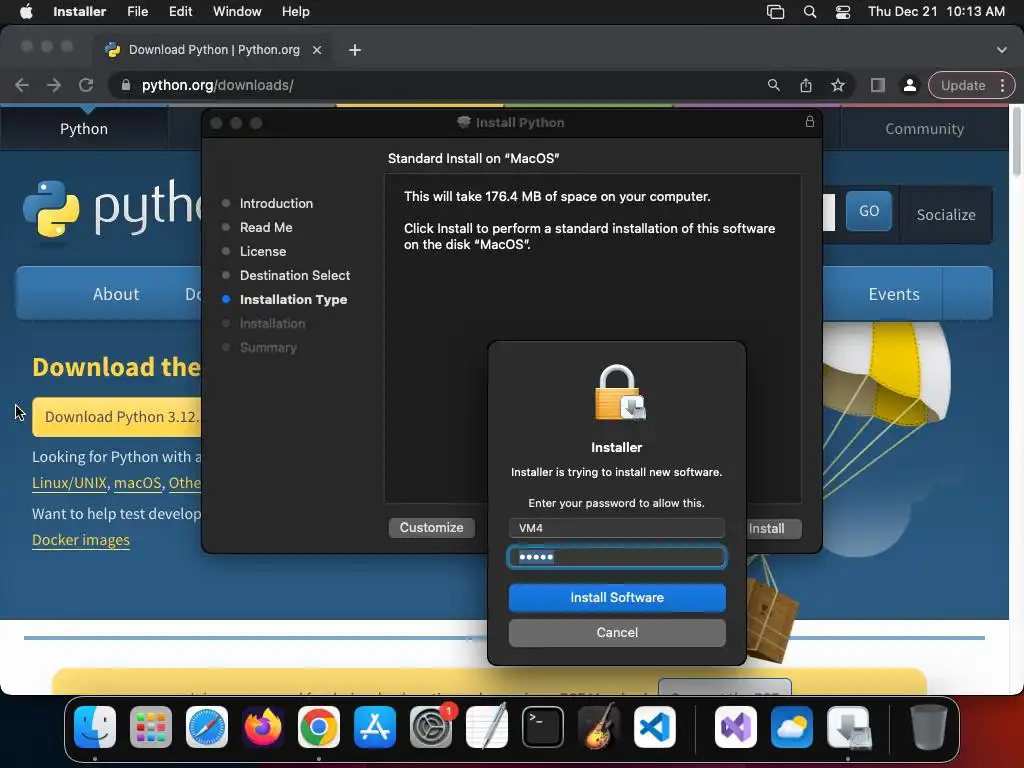Open the macOS download link
The height and width of the screenshot is (768, 1024).
point(137,483)
